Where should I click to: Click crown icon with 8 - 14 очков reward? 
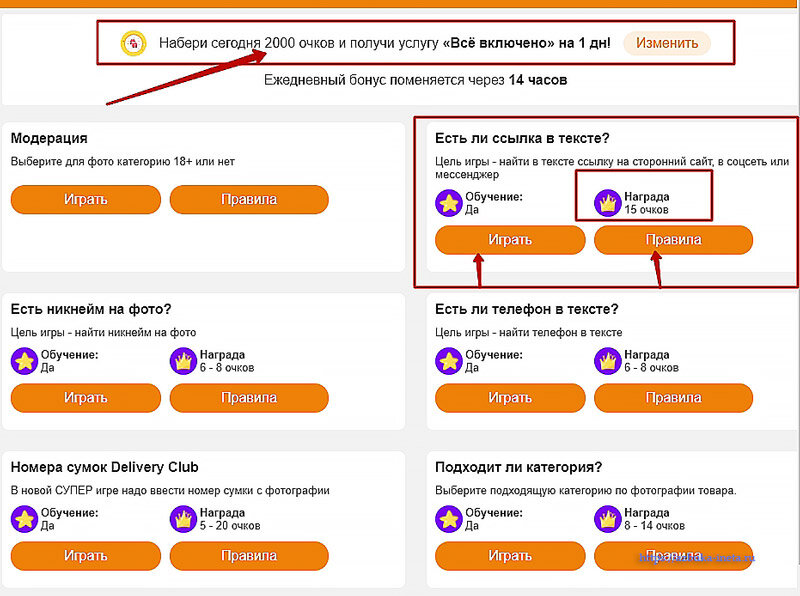point(608,519)
